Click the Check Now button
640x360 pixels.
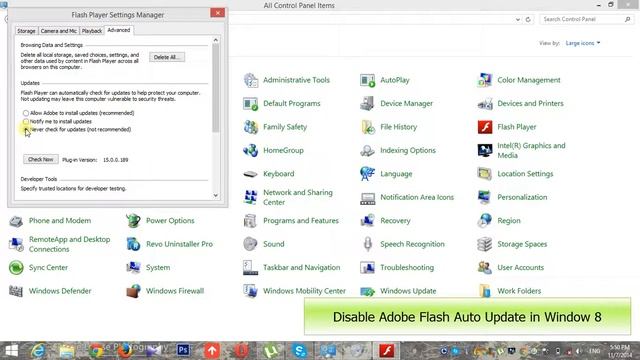point(40,159)
